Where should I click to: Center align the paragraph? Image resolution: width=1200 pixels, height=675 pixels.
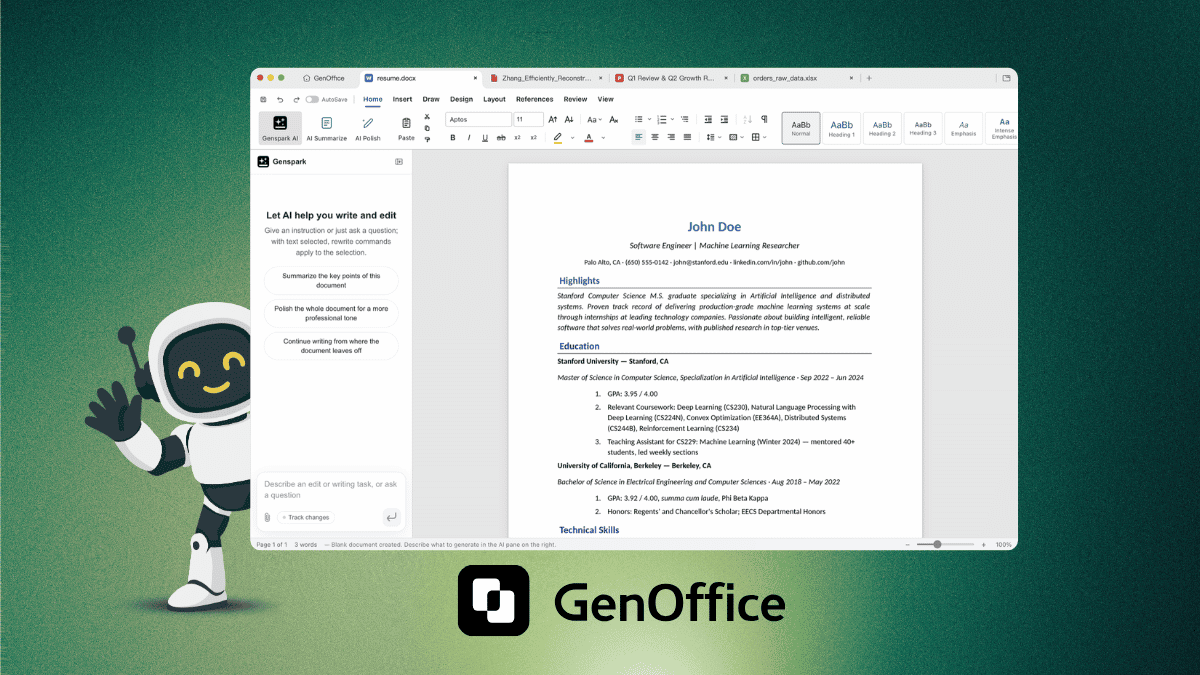(655, 137)
